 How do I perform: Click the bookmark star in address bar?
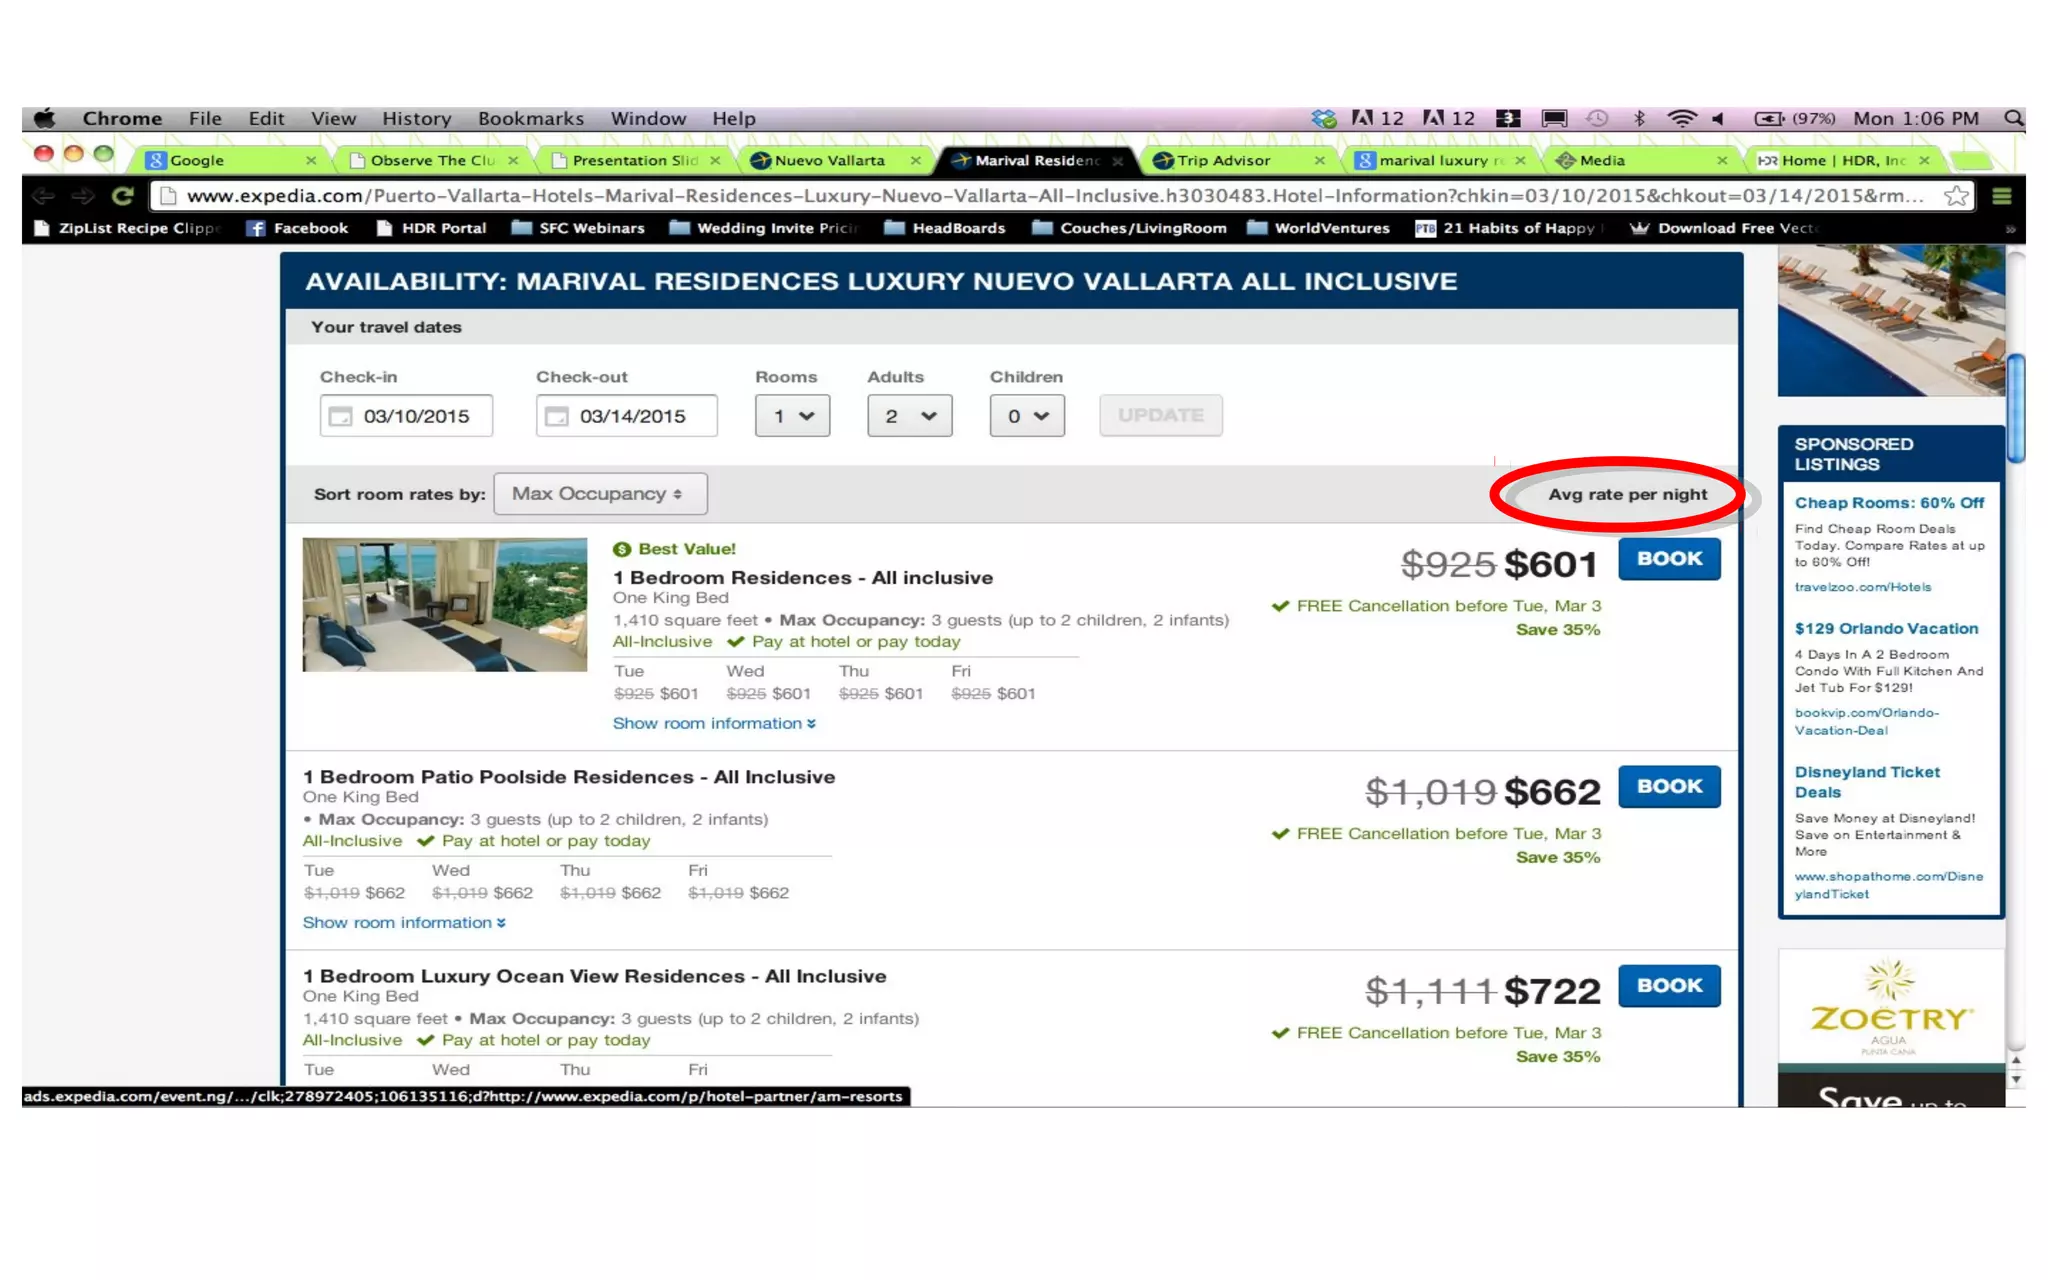tap(1956, 196)
